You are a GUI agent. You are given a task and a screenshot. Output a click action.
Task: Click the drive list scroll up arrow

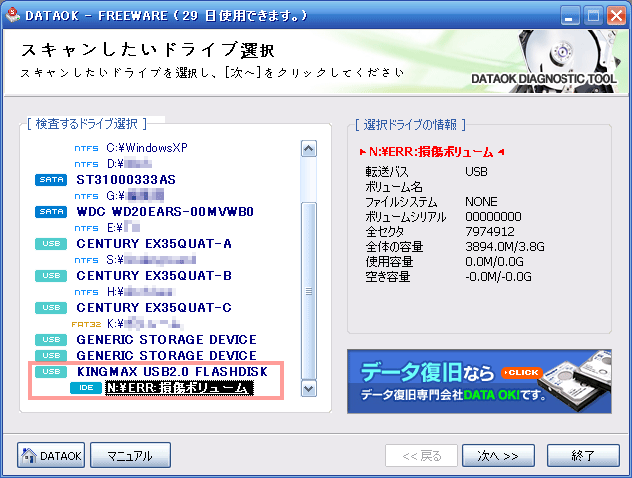pos(309,149)
